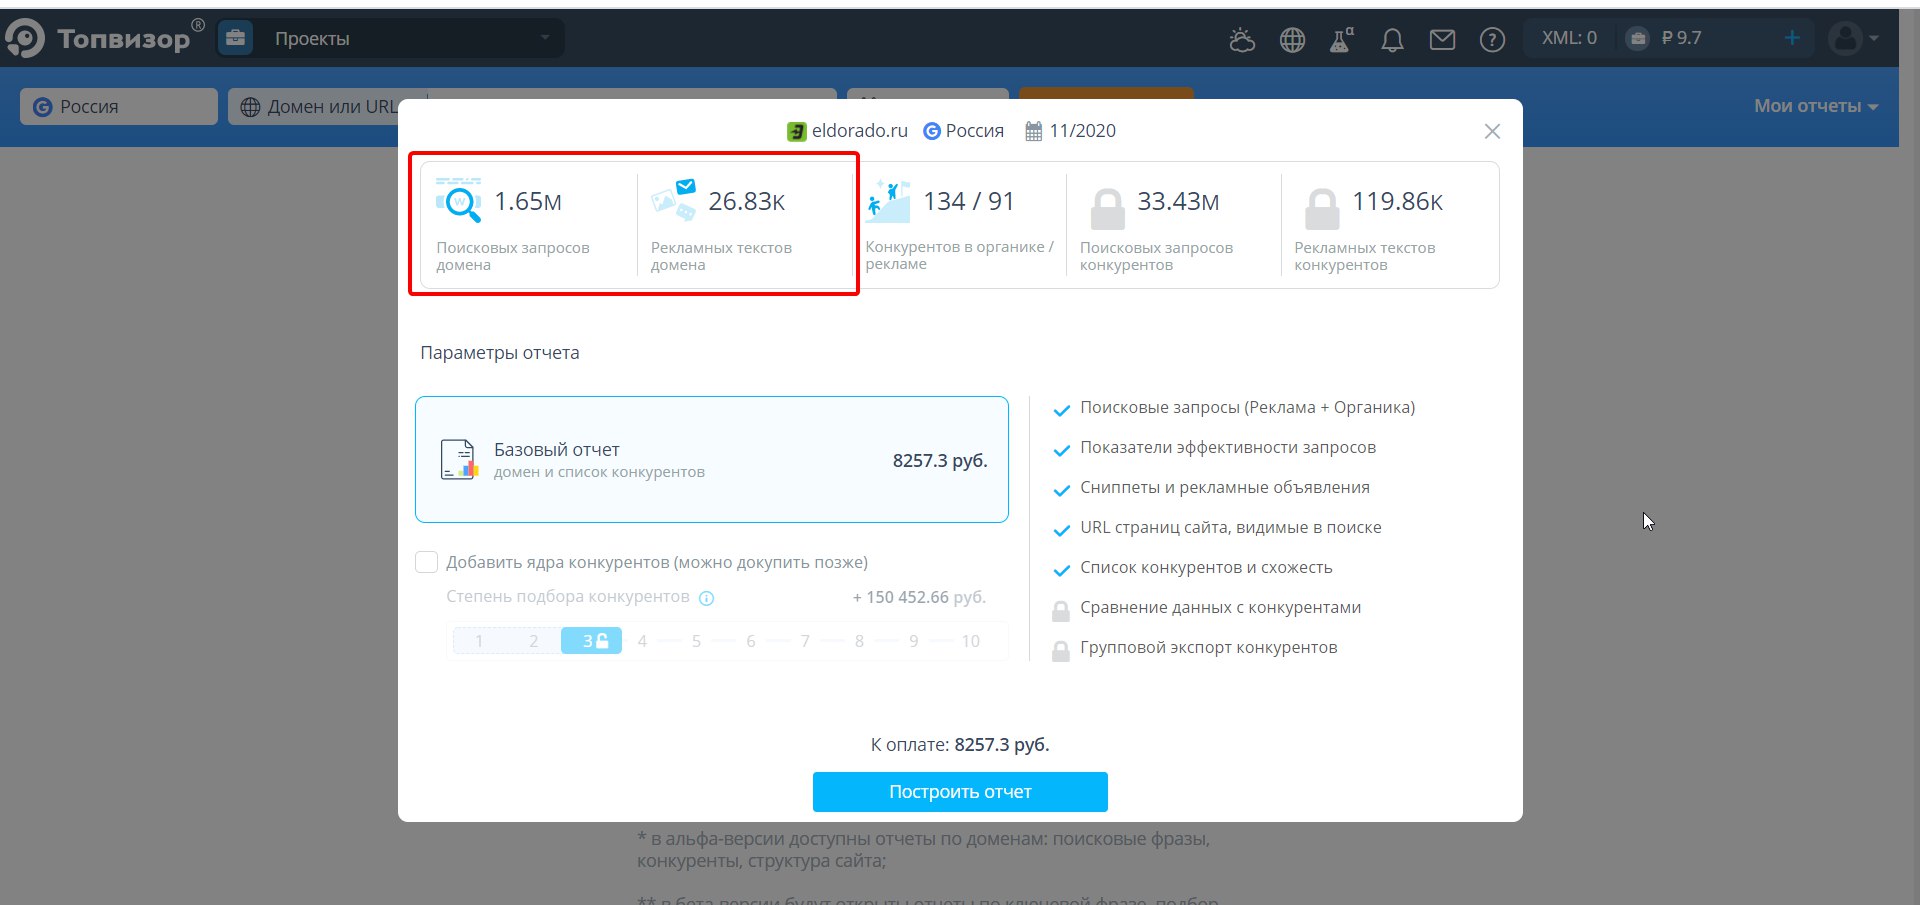This screenshot has width=1920, height=905.
Task: Open the Россия region selector in toolbar
Action: tap(119, 106)
